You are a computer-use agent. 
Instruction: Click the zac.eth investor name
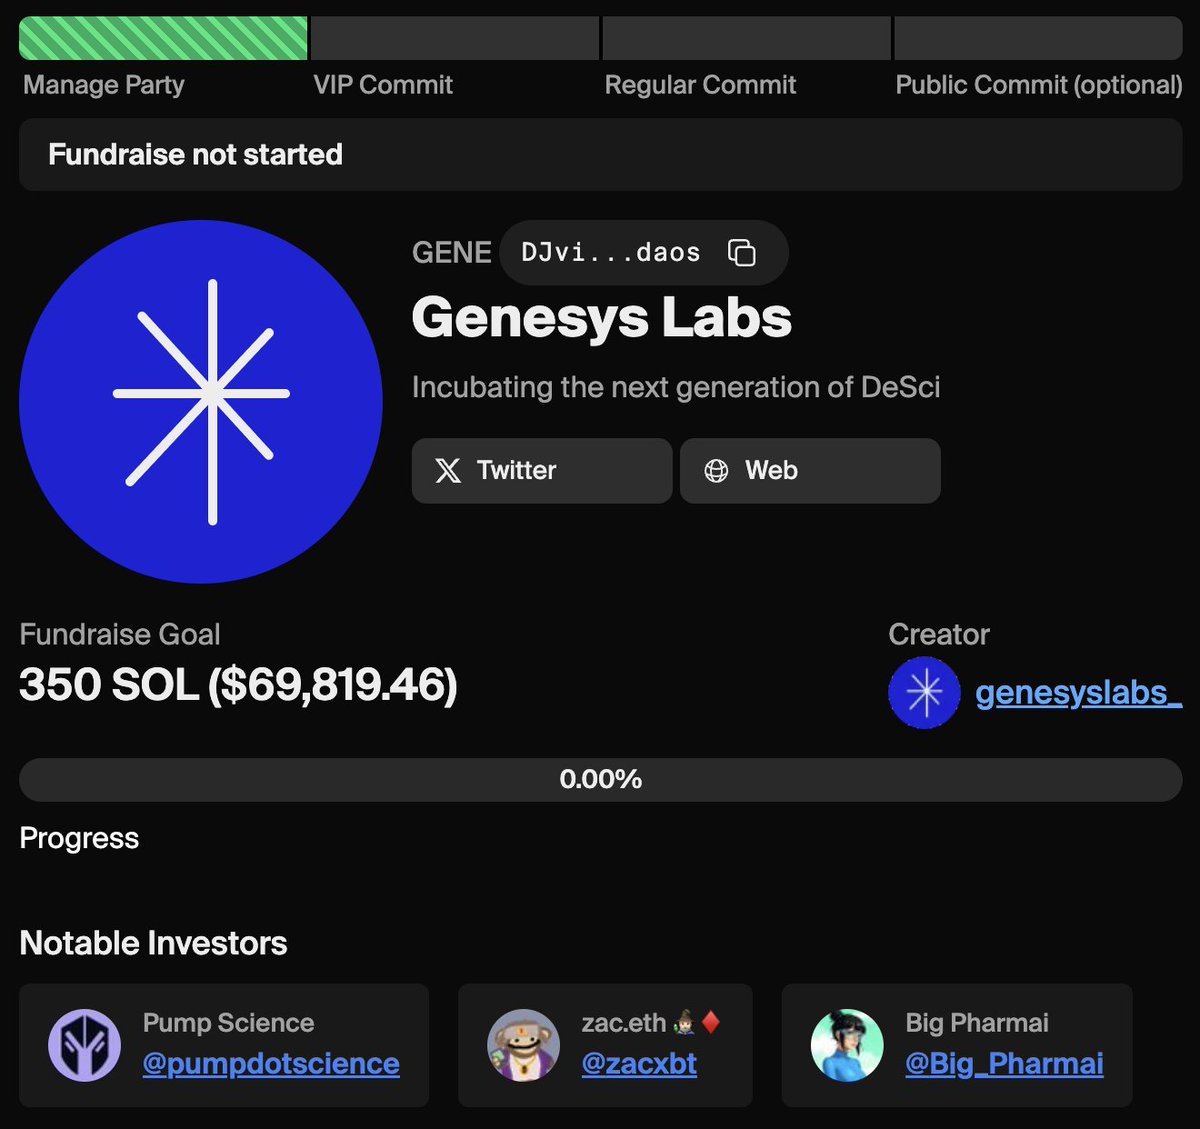[x=624, y=1022]
